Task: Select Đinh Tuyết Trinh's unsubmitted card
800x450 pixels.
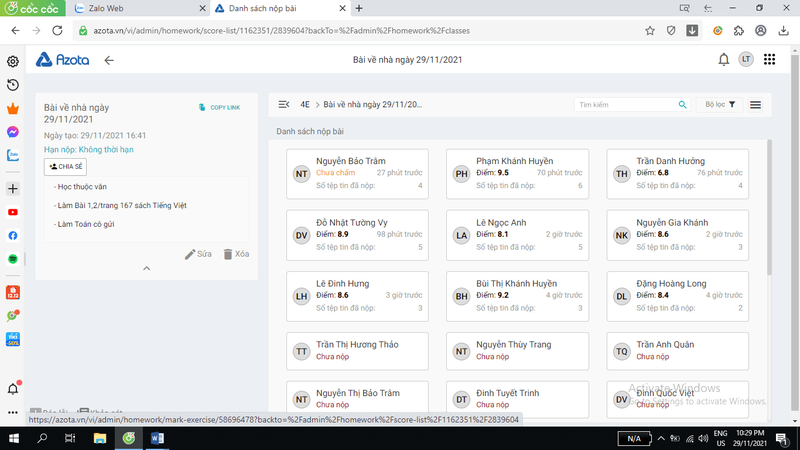Action: [517, 399]
